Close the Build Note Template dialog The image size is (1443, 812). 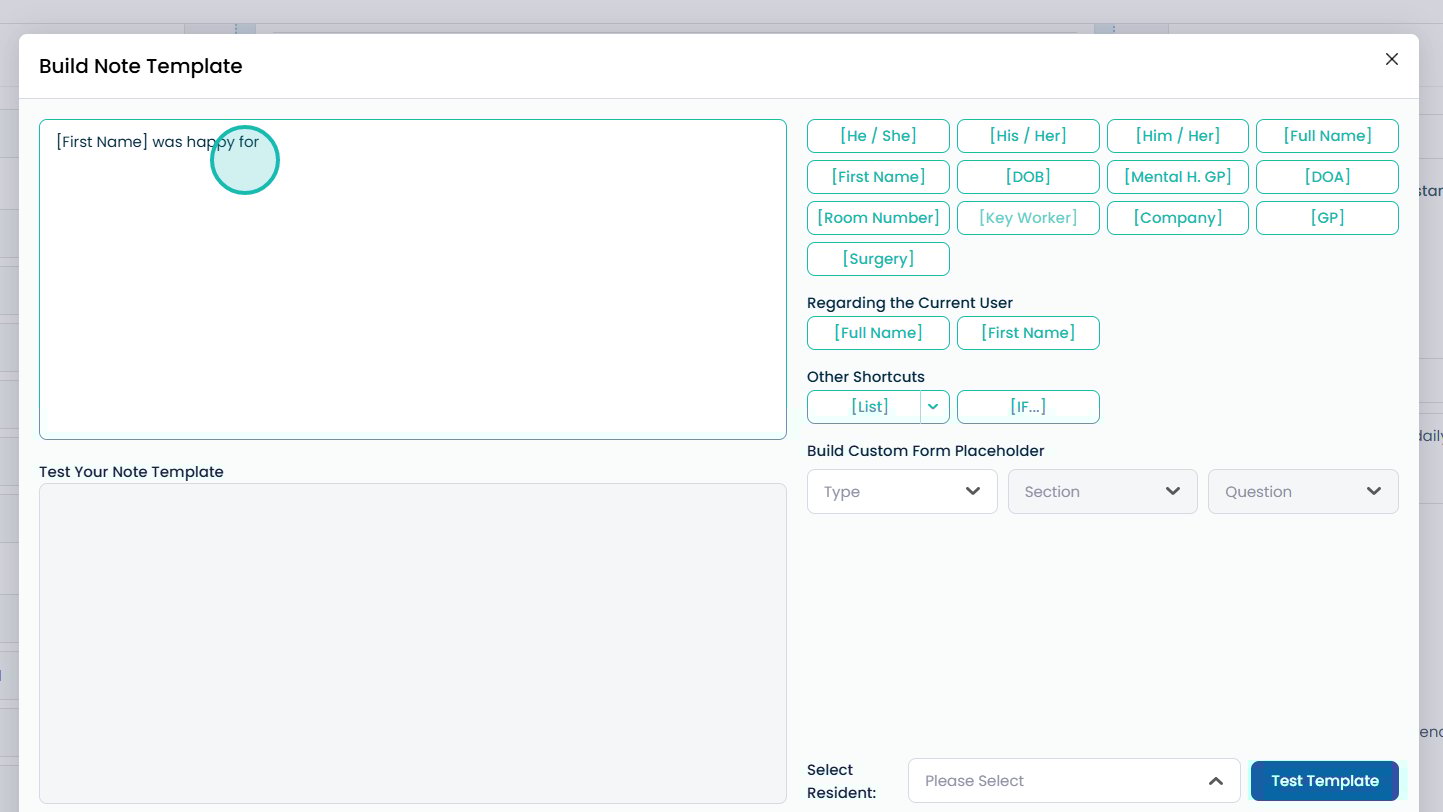tap(1391, 59)
